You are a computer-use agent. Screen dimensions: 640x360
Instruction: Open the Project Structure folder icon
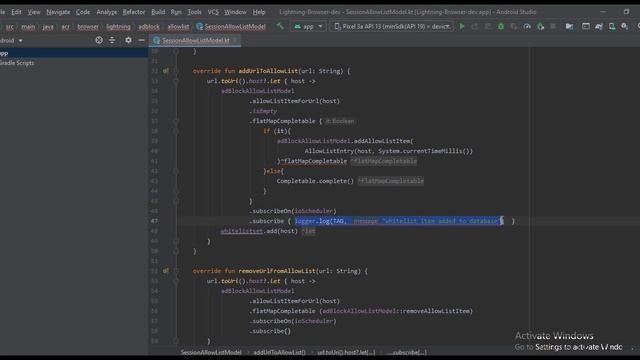569,27
